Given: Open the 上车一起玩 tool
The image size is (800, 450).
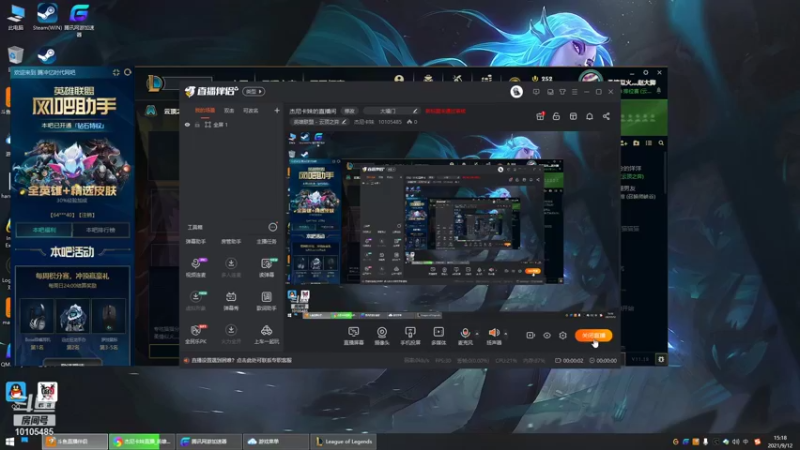Looking at the screenshot, I should click(x=266, y=334).
